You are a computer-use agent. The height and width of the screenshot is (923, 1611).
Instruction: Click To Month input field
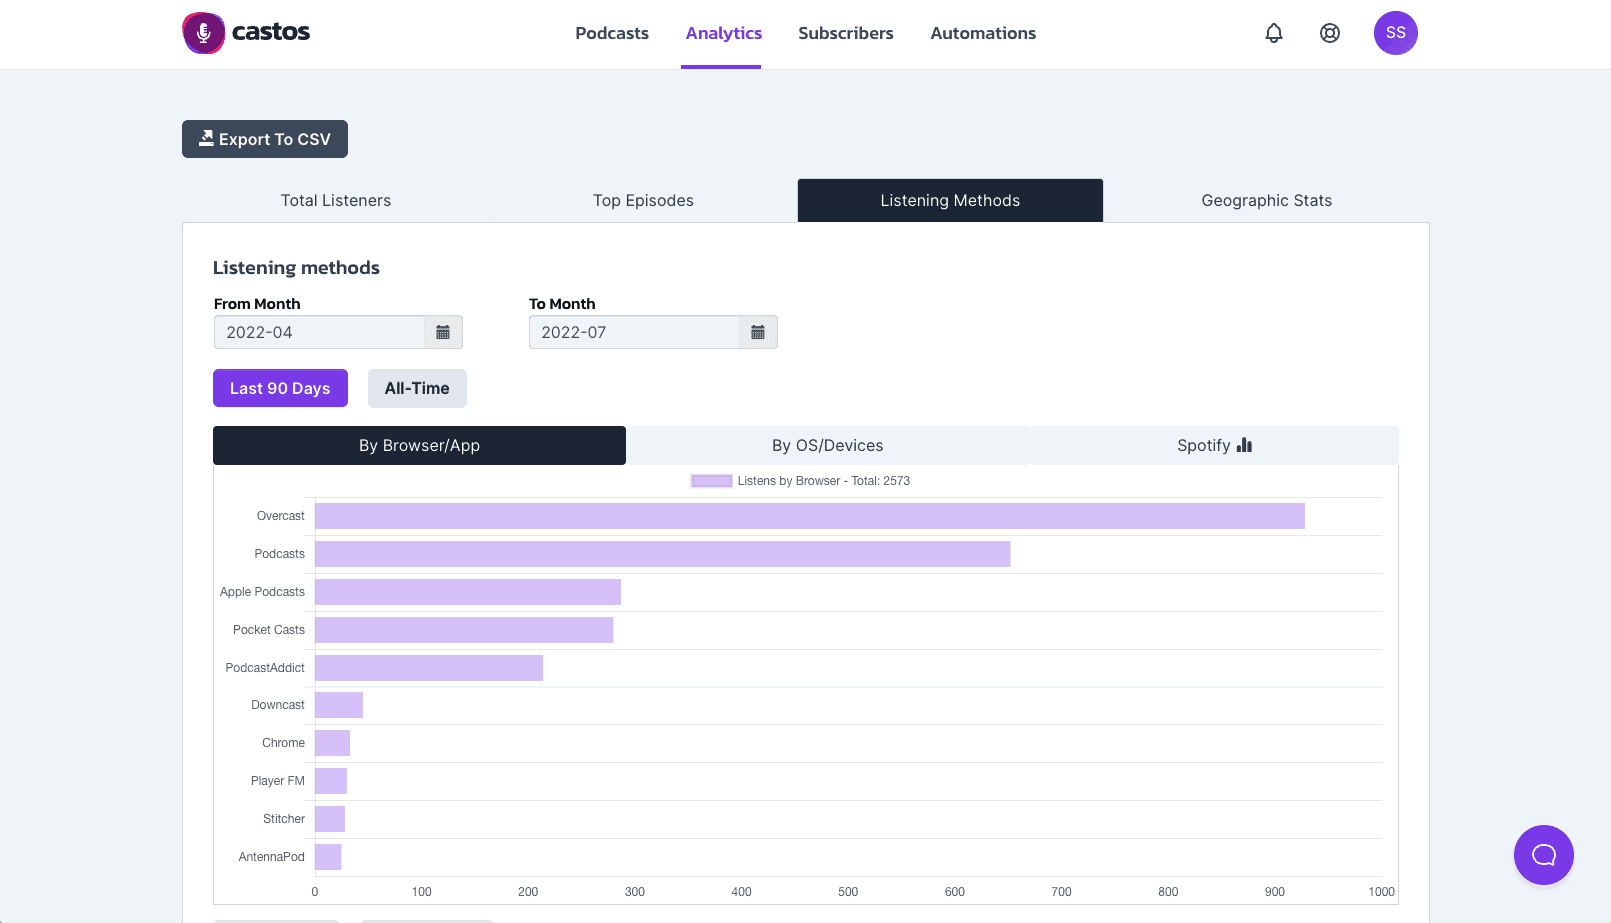[634, 332]
